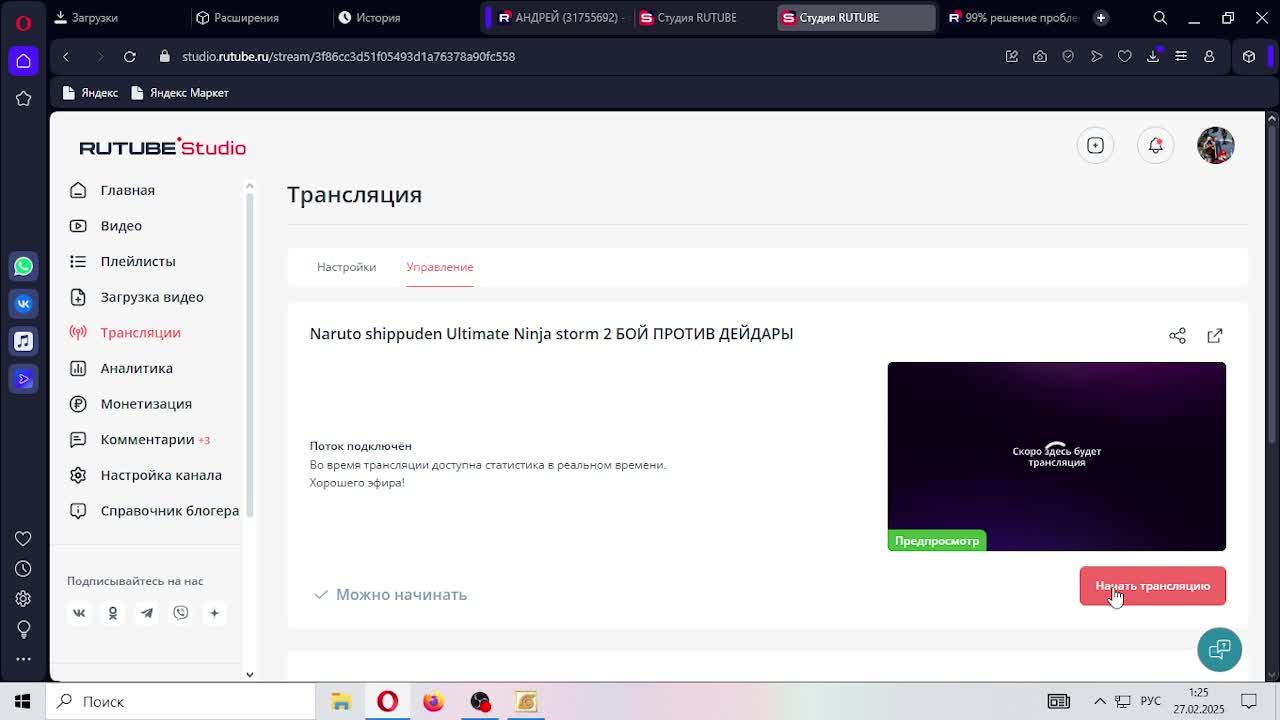Switch РУС input language in tray
The height and width of the screenshot is (720, 1280).
click(x=1151, y=702)
